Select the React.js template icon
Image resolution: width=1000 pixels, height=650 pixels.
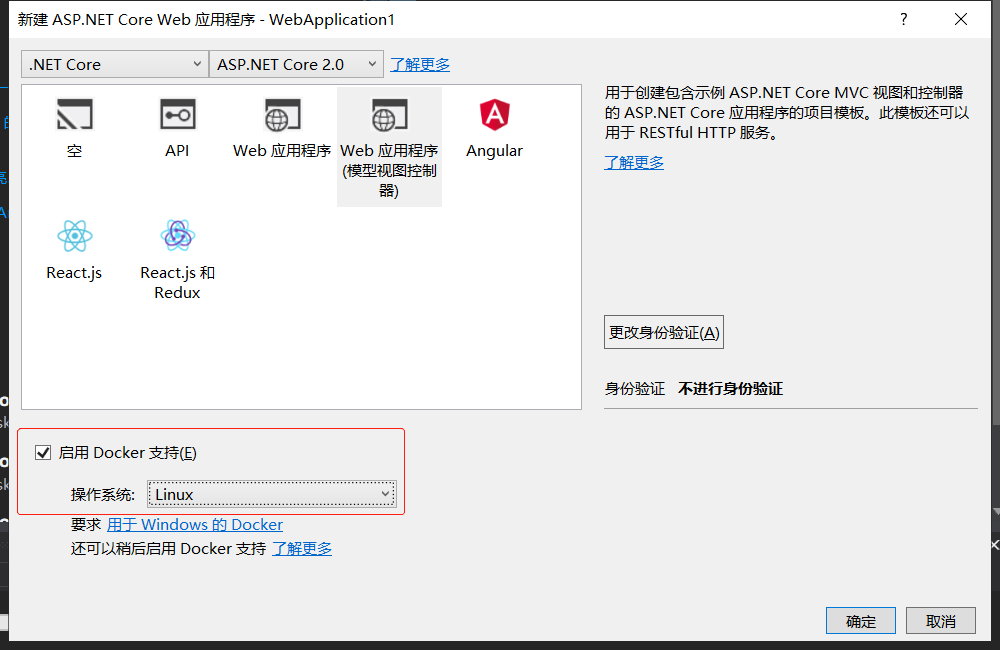pos(75,236)
